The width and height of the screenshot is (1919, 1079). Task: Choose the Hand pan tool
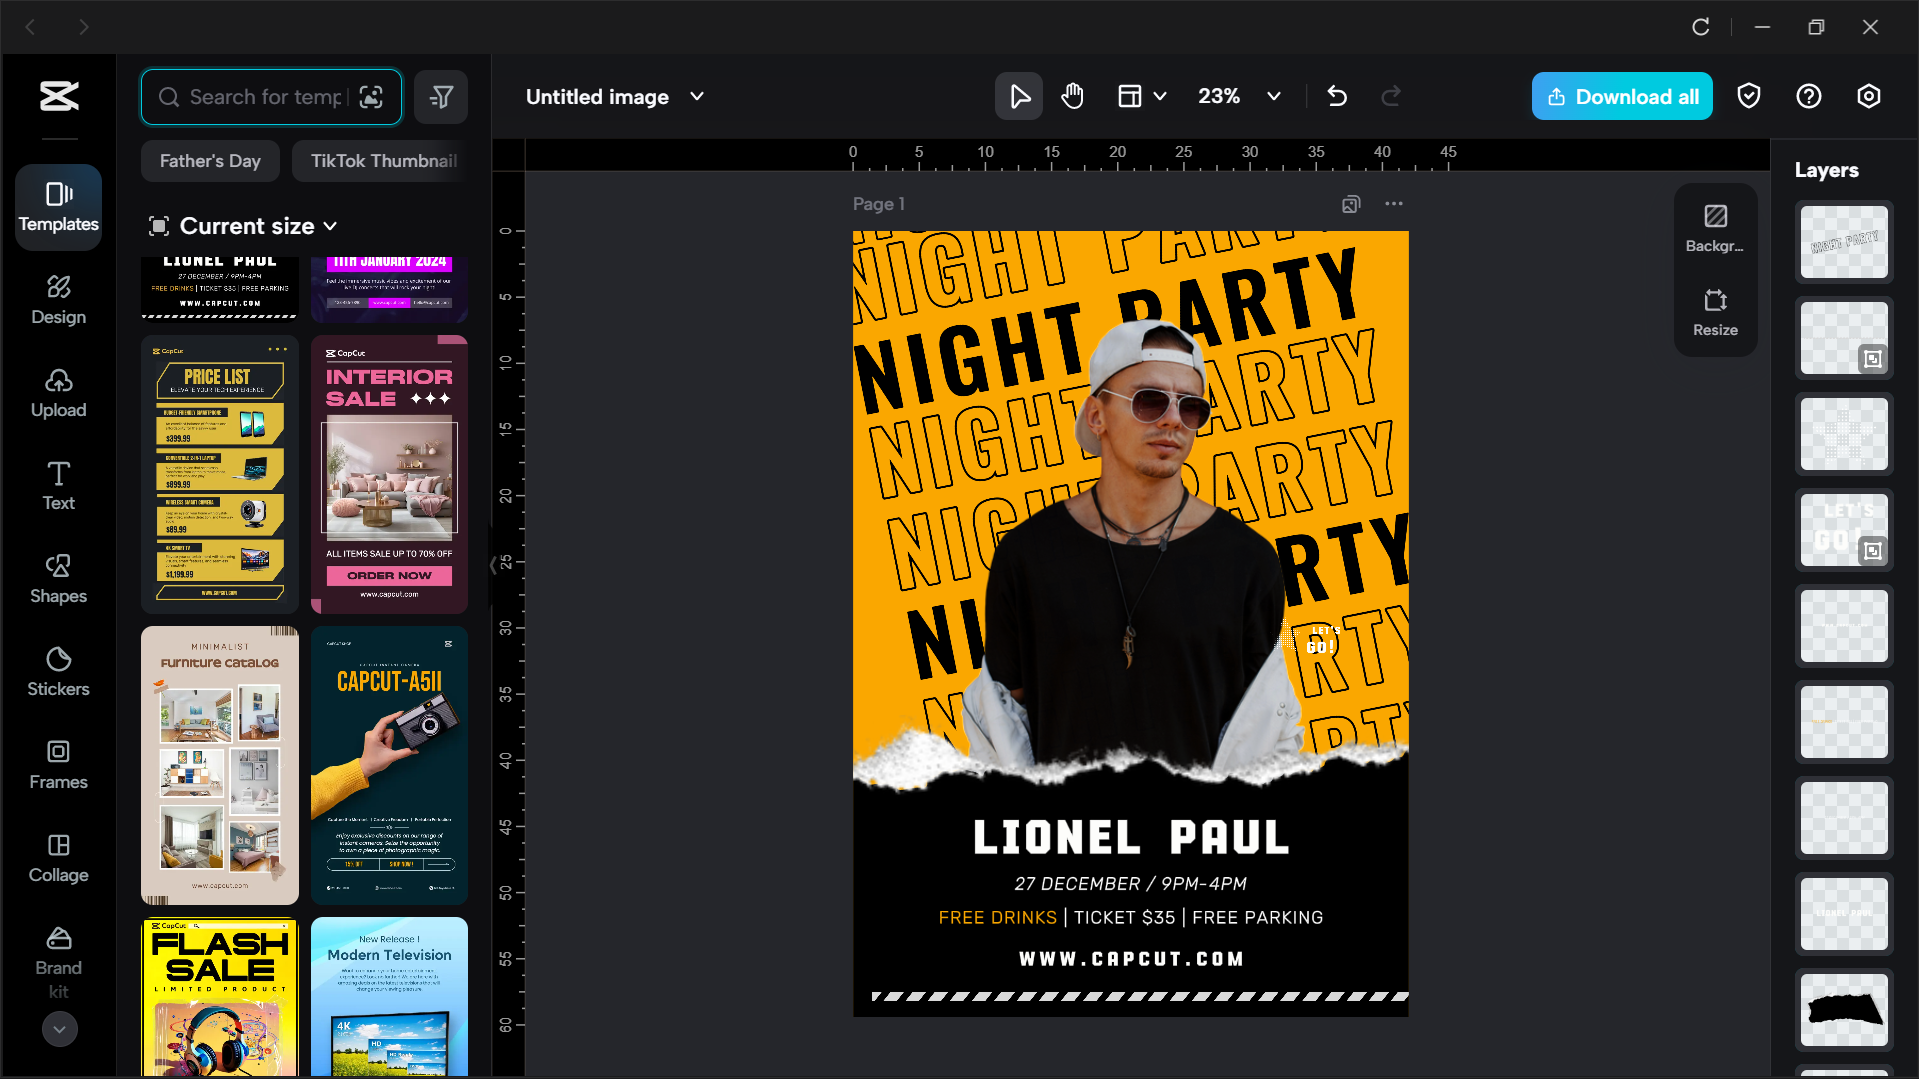click(1072, 96)
